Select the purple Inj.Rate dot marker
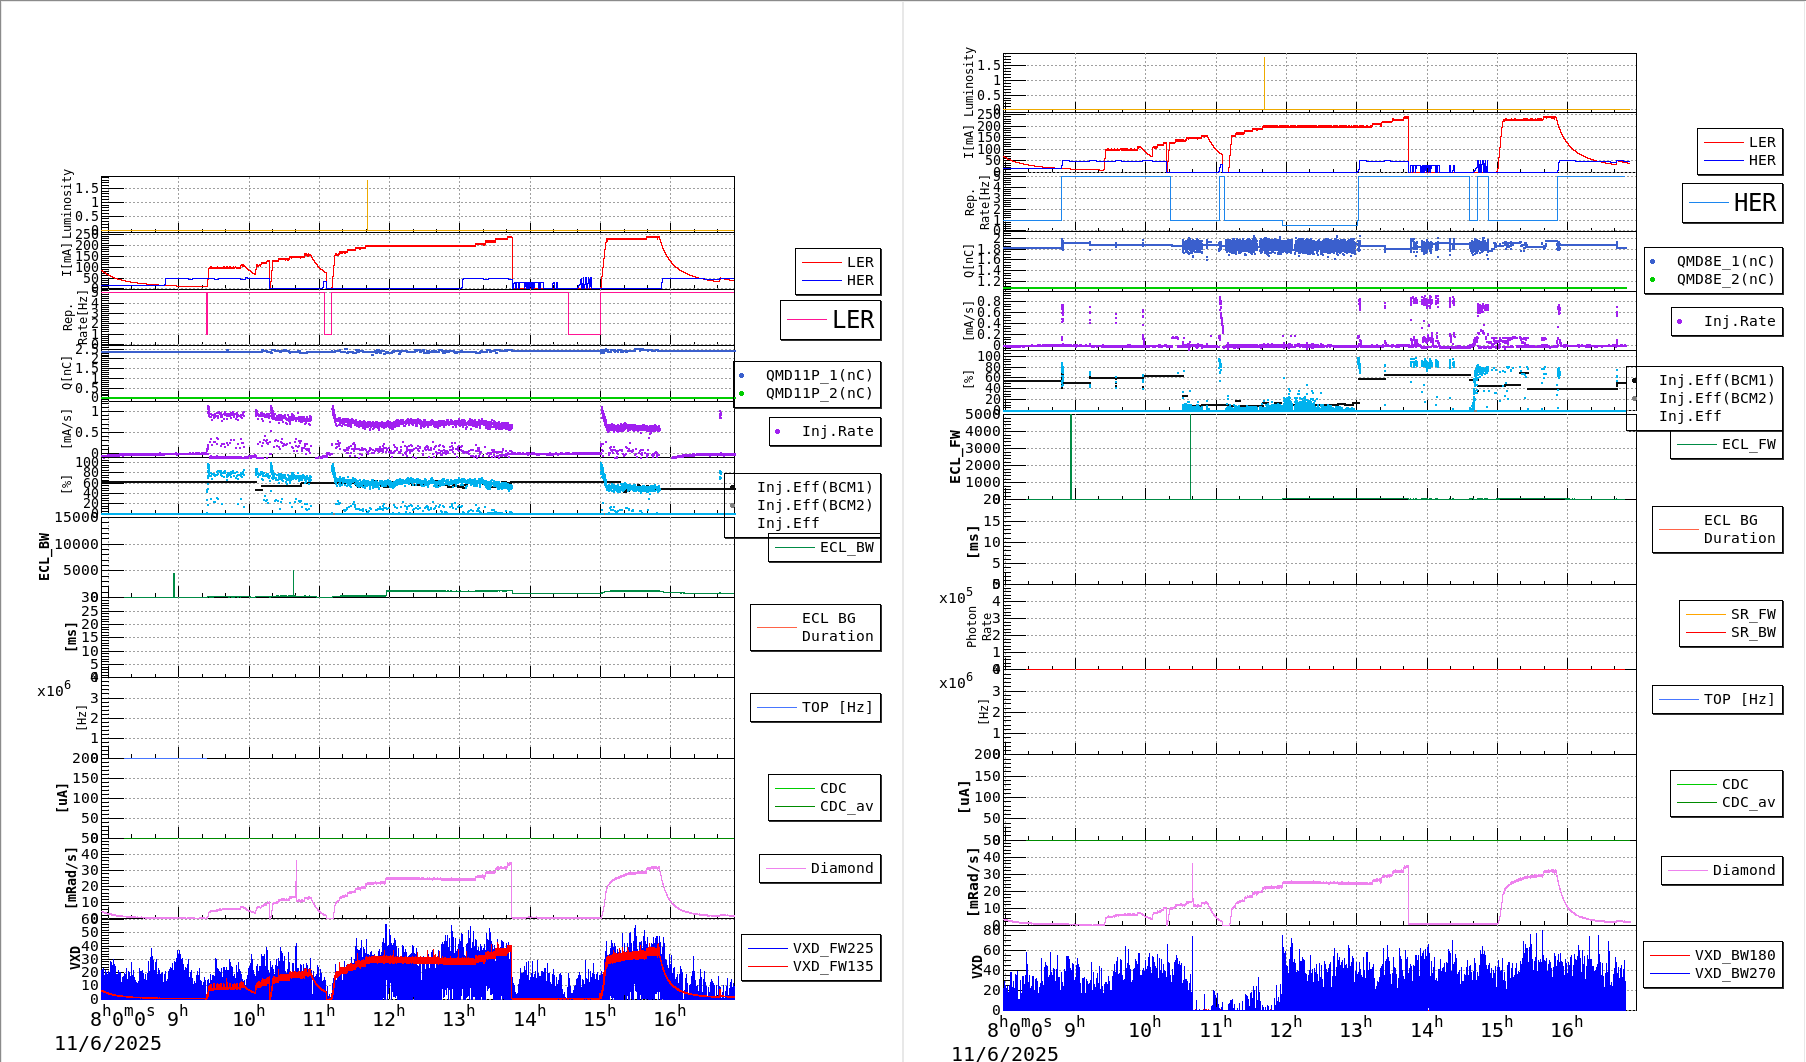The height and width of the screenshot is (1062, 1806). pyautogui.click(x=778, y=432)
